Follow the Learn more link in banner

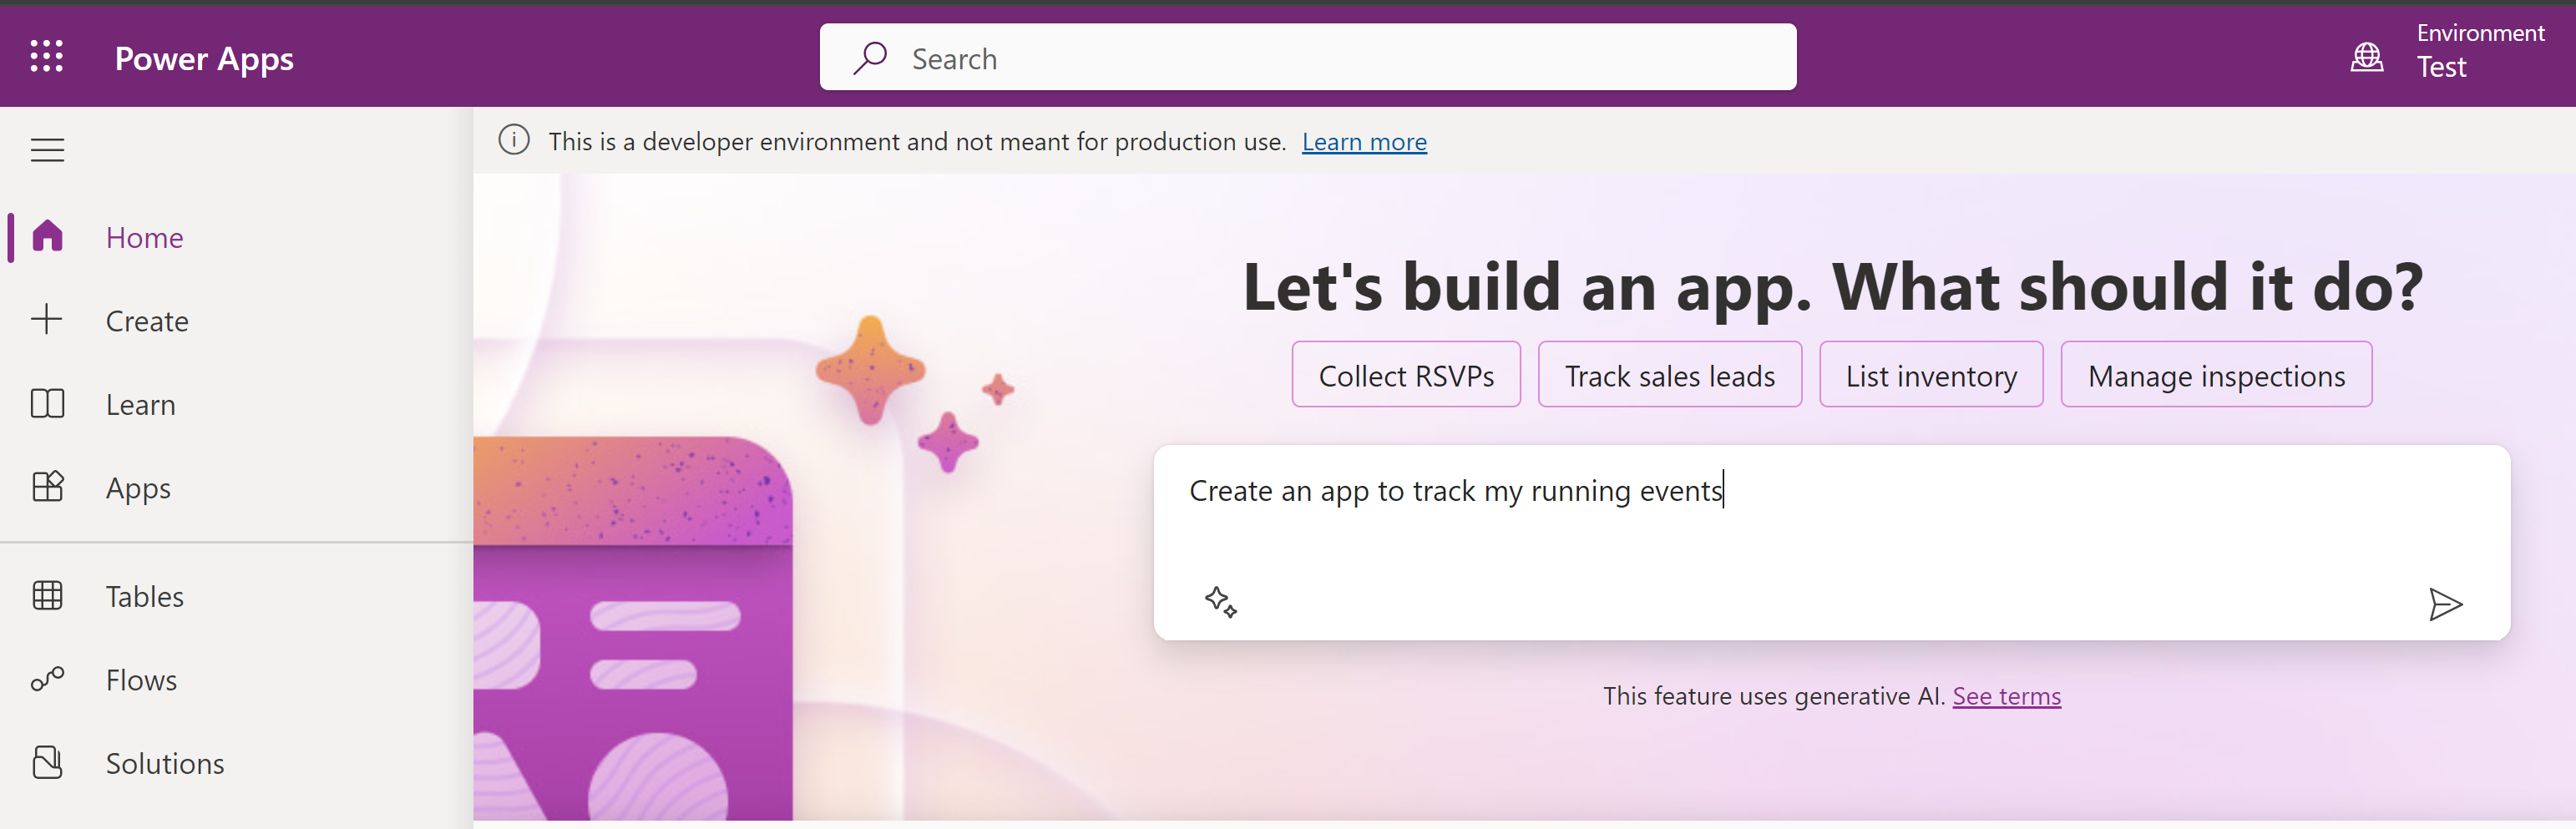click(1363, 142)
